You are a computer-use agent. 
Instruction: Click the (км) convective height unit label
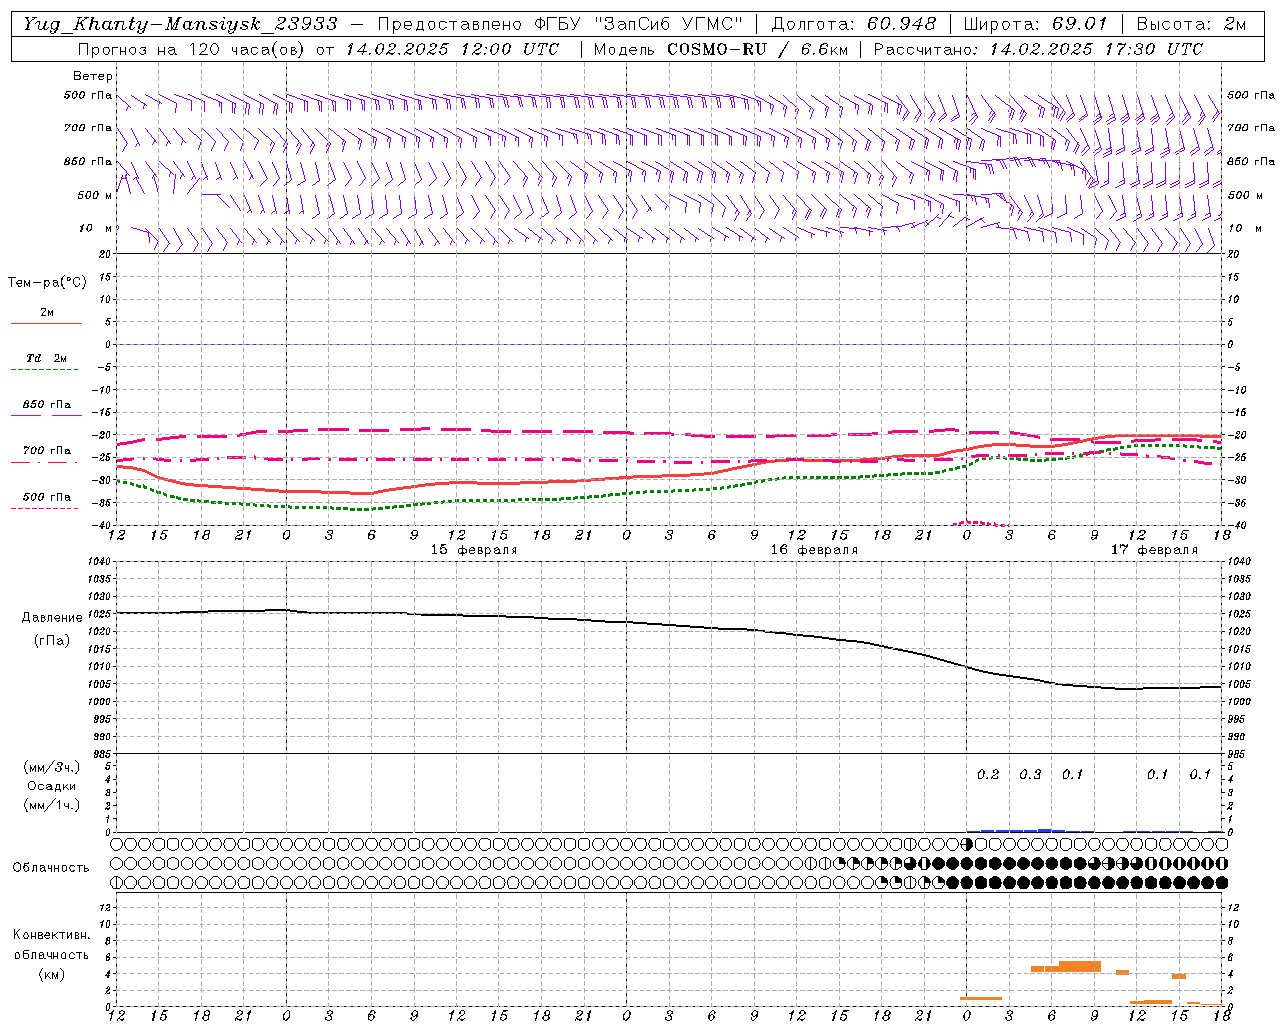[x=53, y=974]
